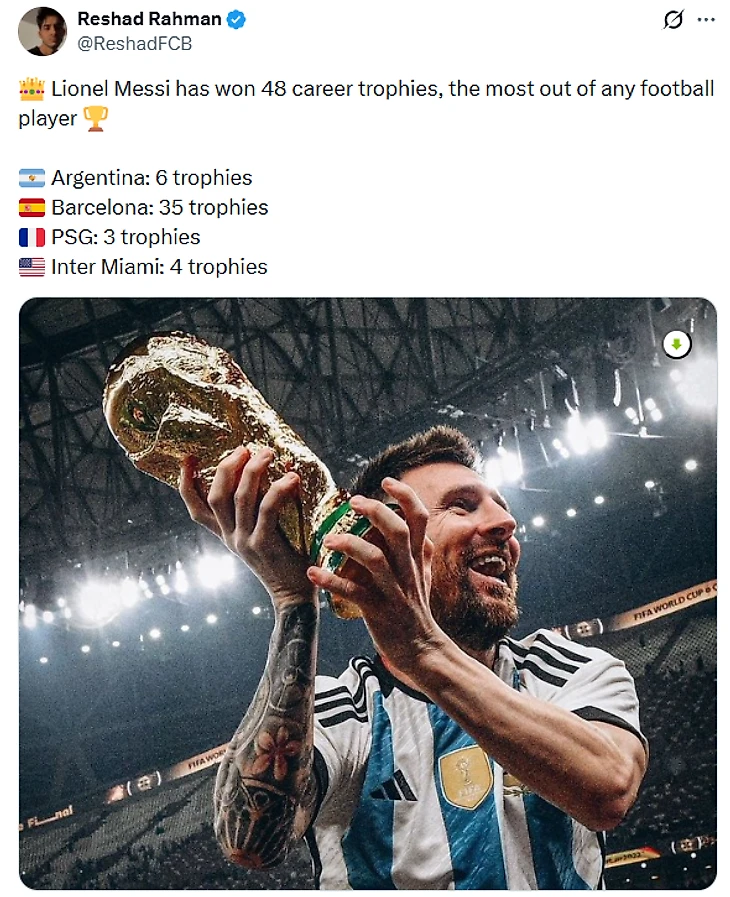Click the France flag emoji
Viewport: 730px width, 897px height.
point(32,238)
